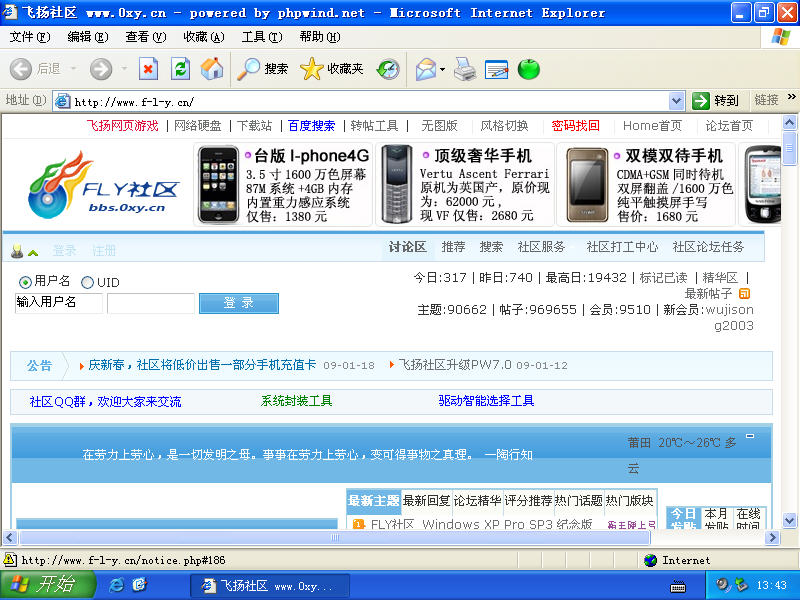The height and width of the screenshot is (600, 800).
Task: Click the horizontal scrollbar thumb
Action: click(335, 537)
